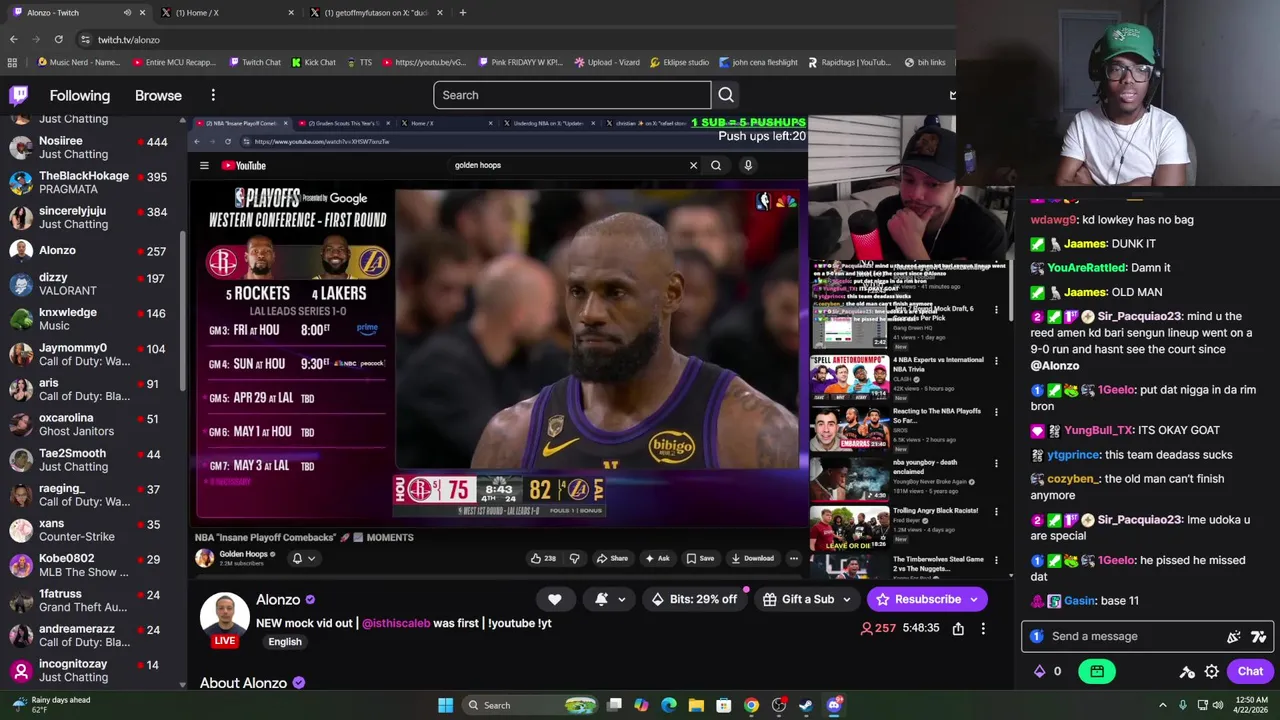Click the @isthiscaleb mention link
Screen dimensions: 1280x720
tap(396, 623)
